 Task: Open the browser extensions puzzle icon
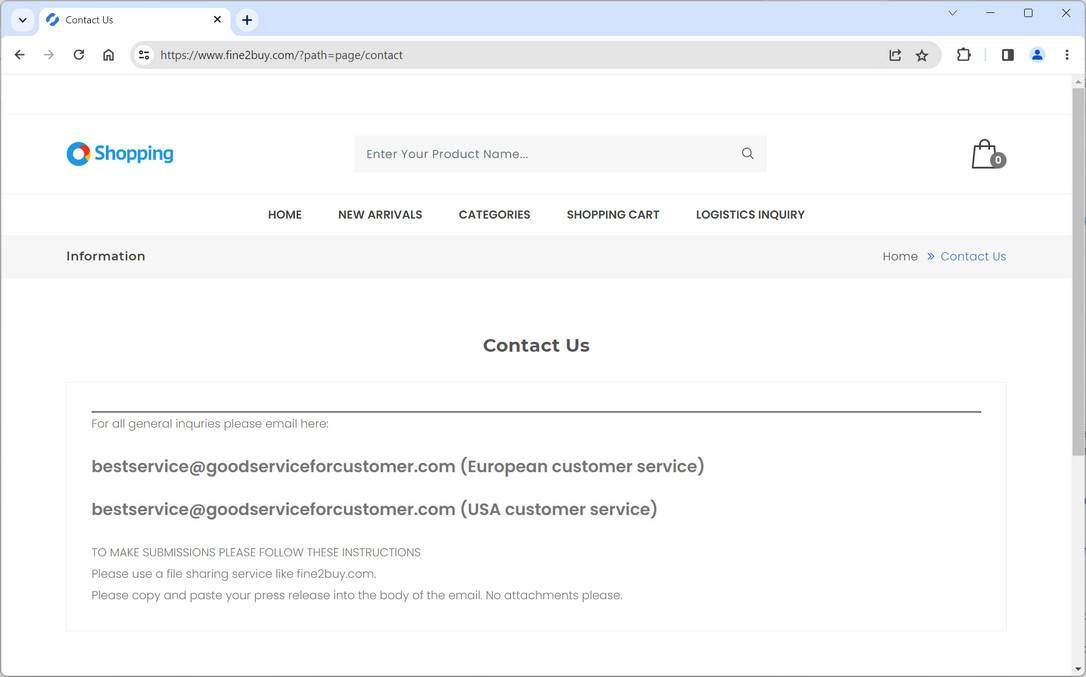point(963,55)
